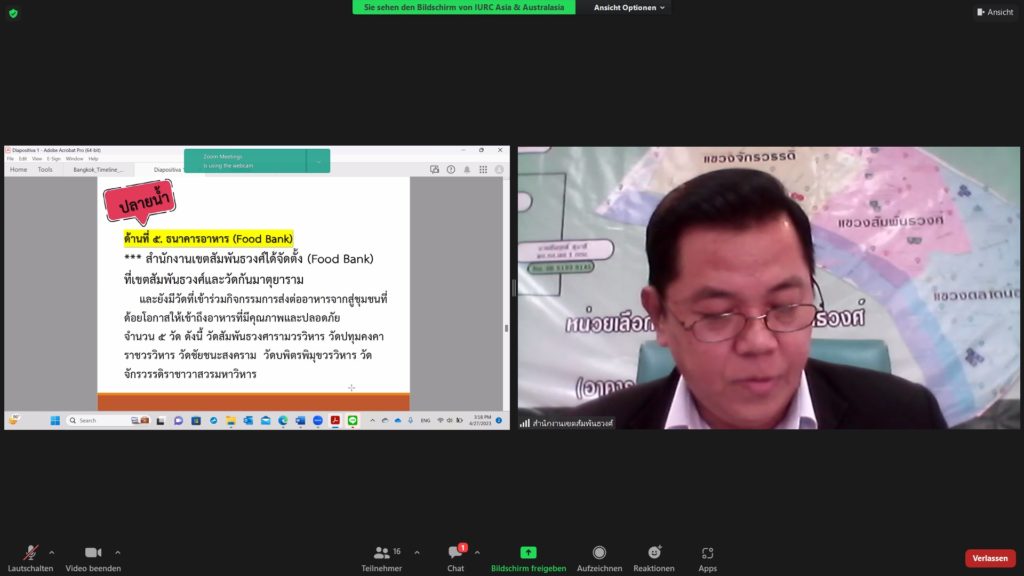
Task: Click the green encryption shield icon
Action: (13, 13)
